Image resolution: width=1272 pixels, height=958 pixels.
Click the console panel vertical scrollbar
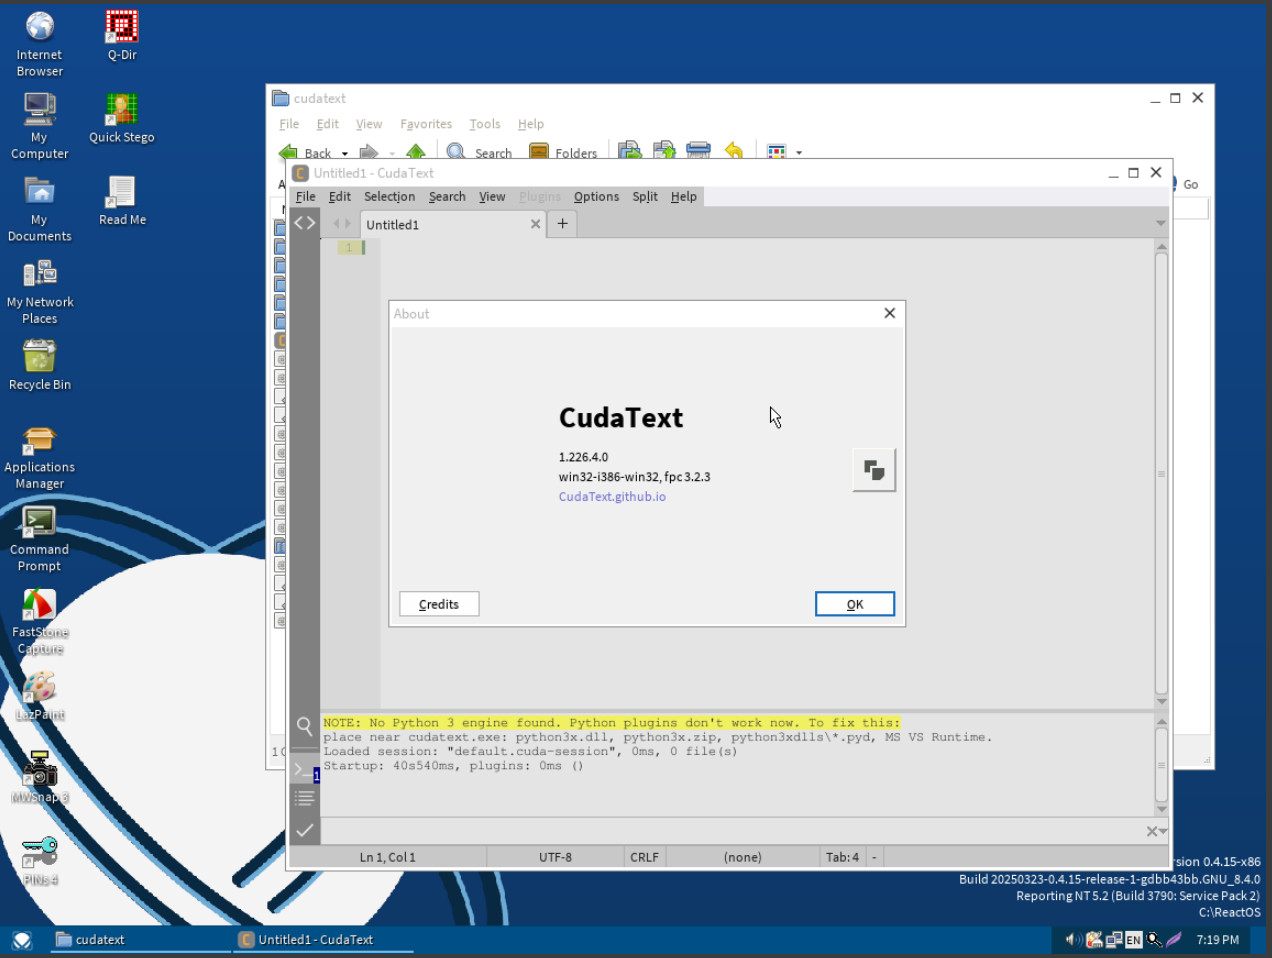1161,765
